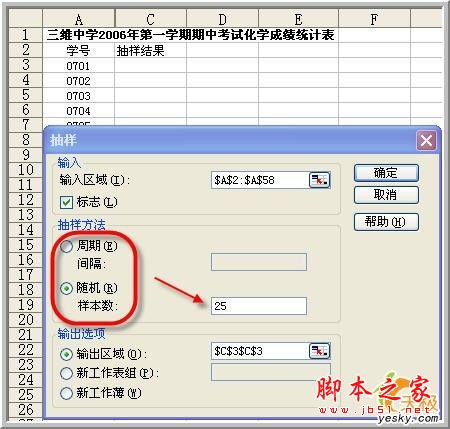Select row 5 header
This screenshot has height=429, width=450.
[x=25, y=95]
